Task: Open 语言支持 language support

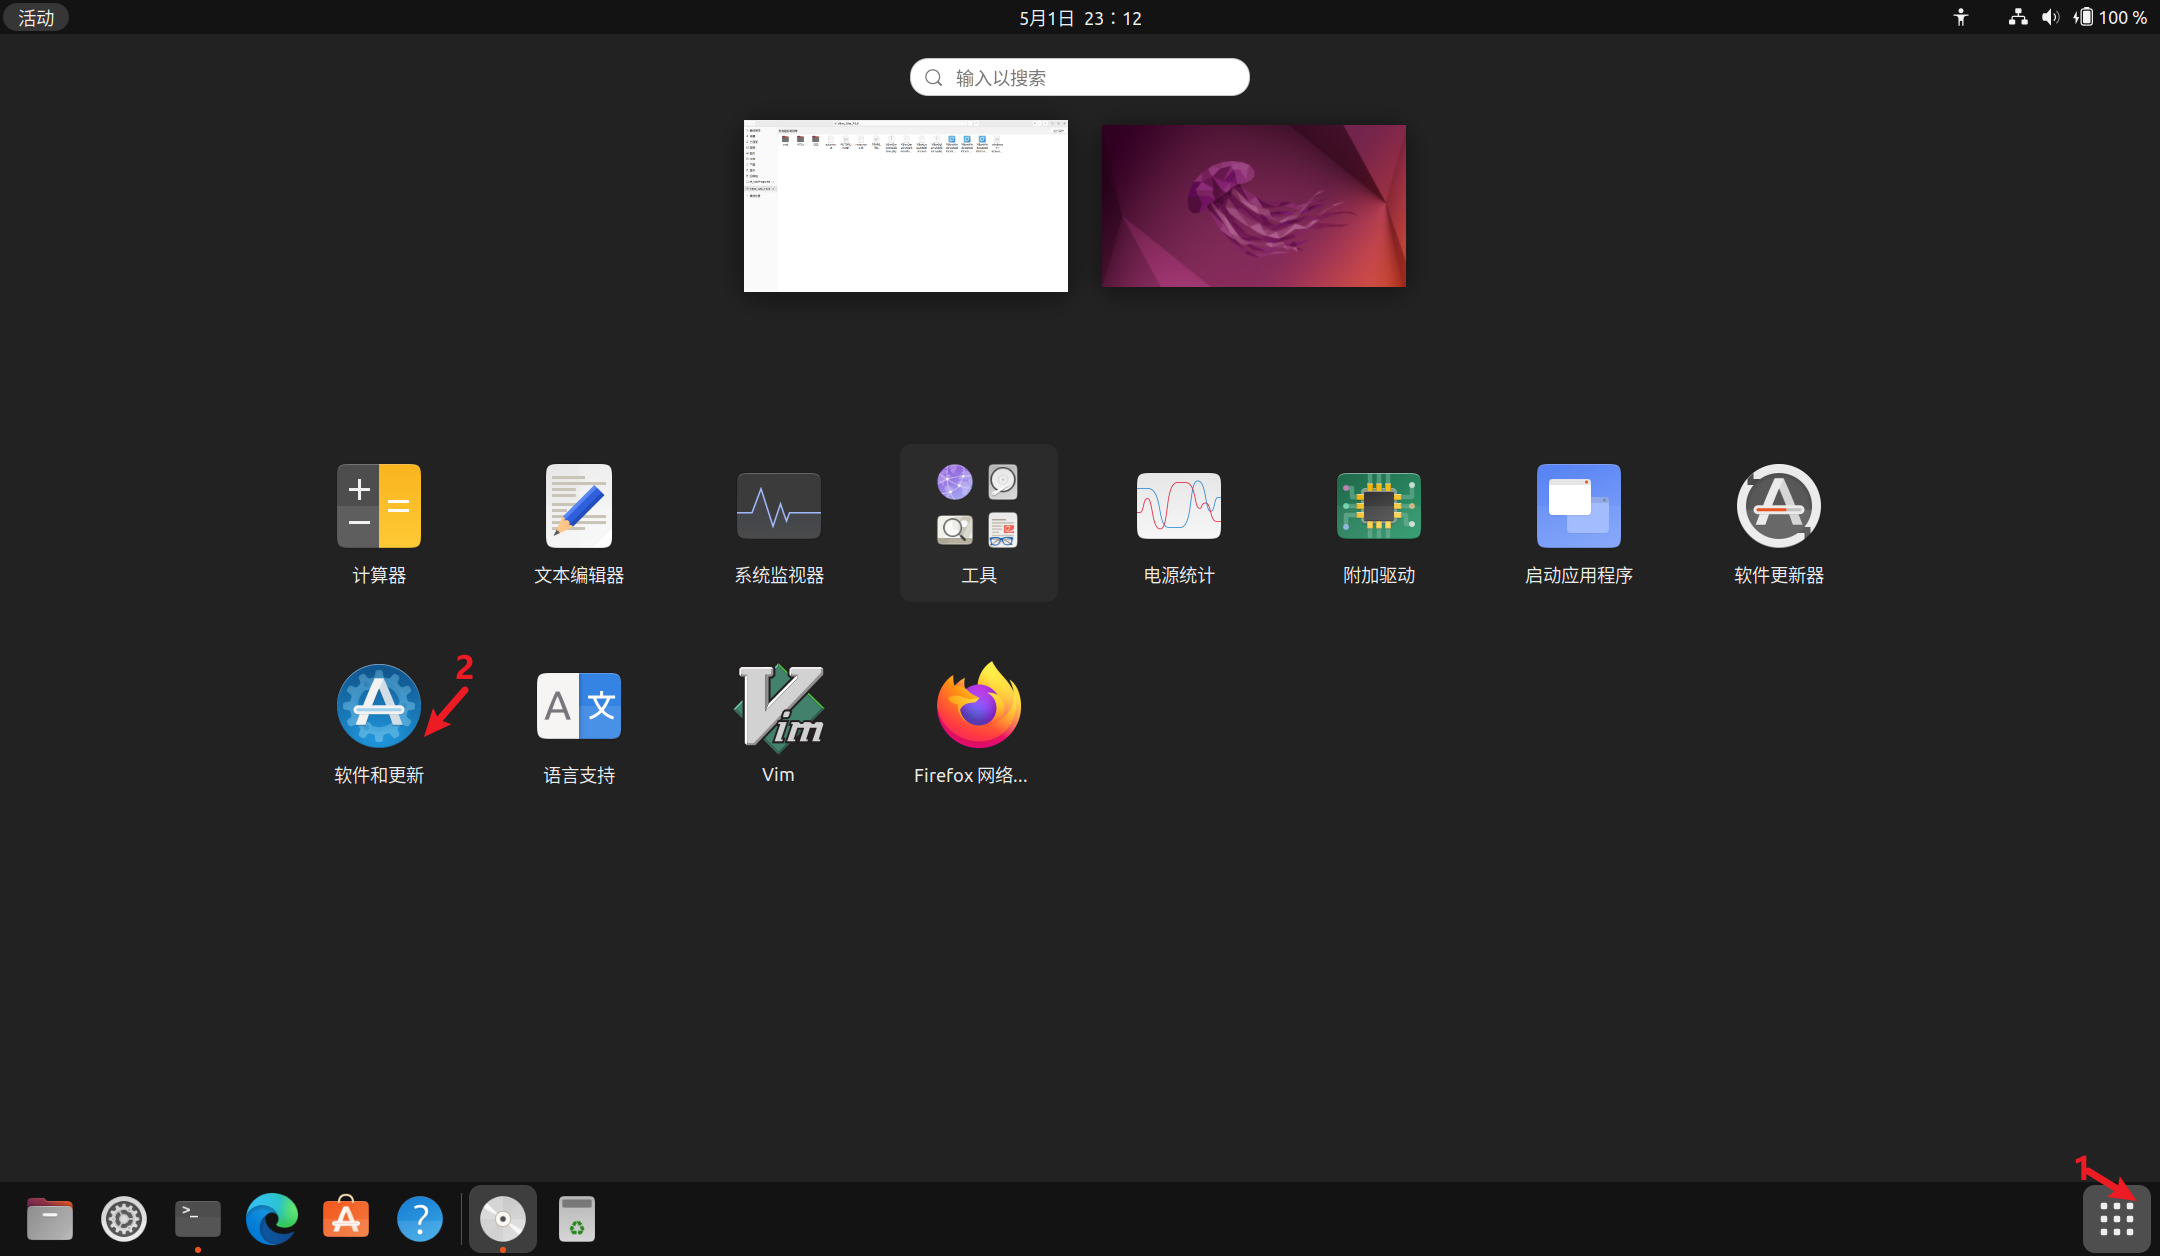Action: click(578, 707)
